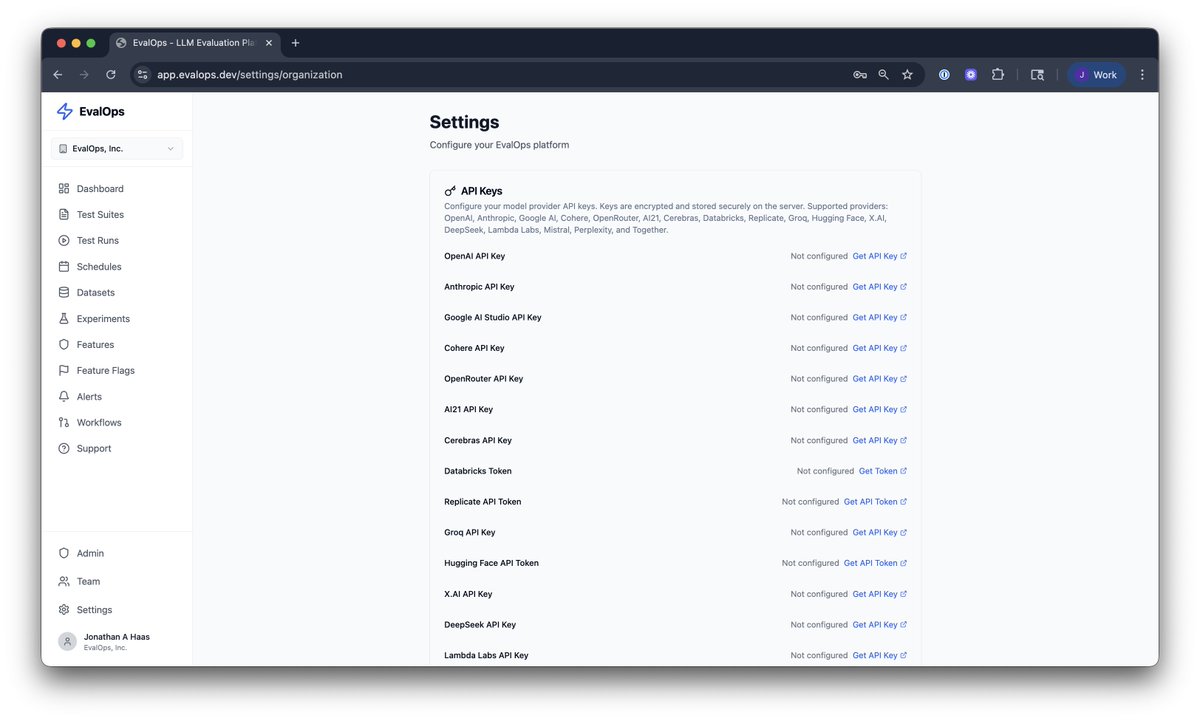Image resolution: width=1200 pixels, height=721 pixels.
Task: Click the password key icon in address bar
Action: point(860,75)
